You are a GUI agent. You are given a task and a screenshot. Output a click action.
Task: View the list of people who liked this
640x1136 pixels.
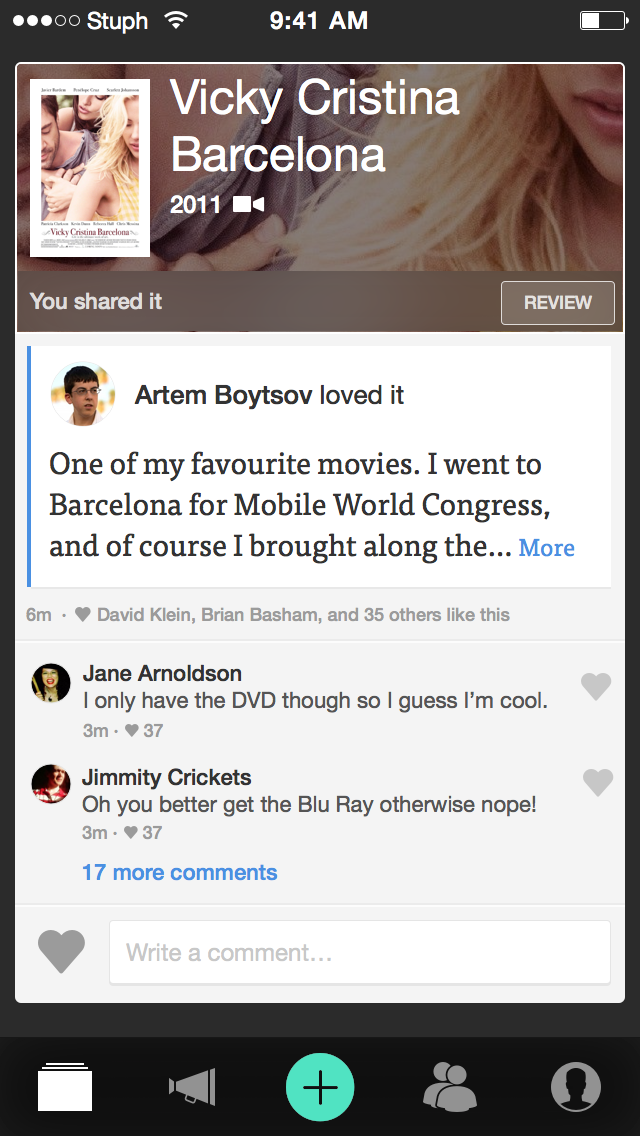pyautogui.click(x=302, y=614)
